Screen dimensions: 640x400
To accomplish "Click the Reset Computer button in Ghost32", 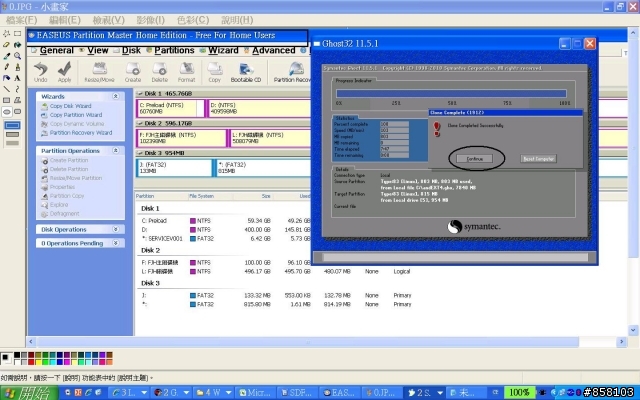I will click(538, 159).
